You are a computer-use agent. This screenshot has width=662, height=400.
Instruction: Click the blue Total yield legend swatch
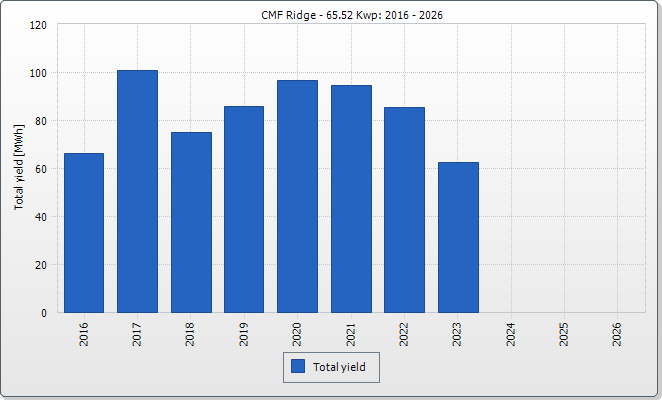click(x=298, y=366)
